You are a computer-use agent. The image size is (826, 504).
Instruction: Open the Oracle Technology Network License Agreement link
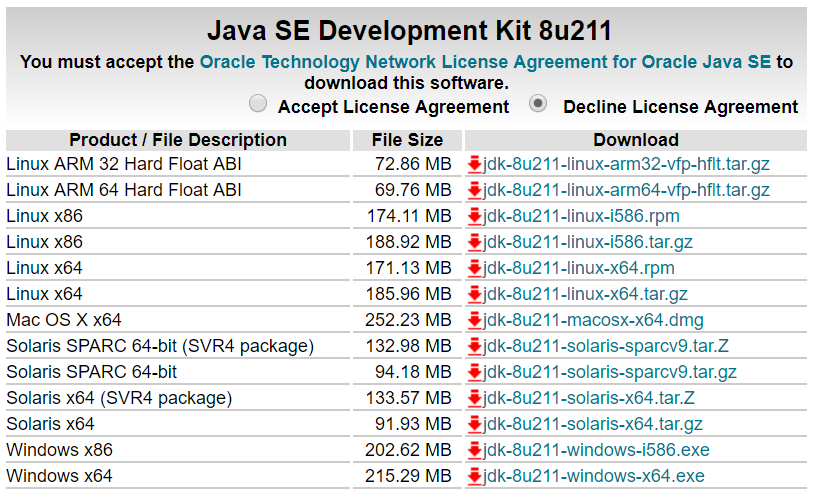[x=485, y=62]
